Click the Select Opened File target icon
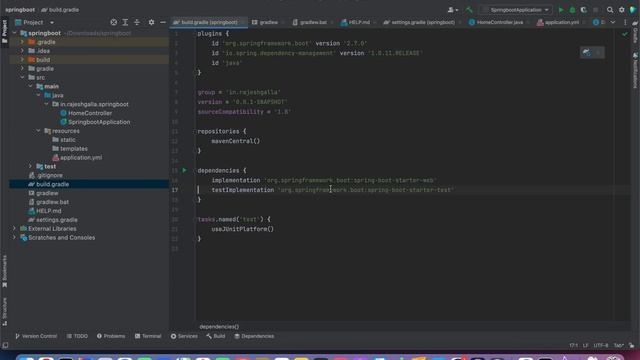 [113, 22]
